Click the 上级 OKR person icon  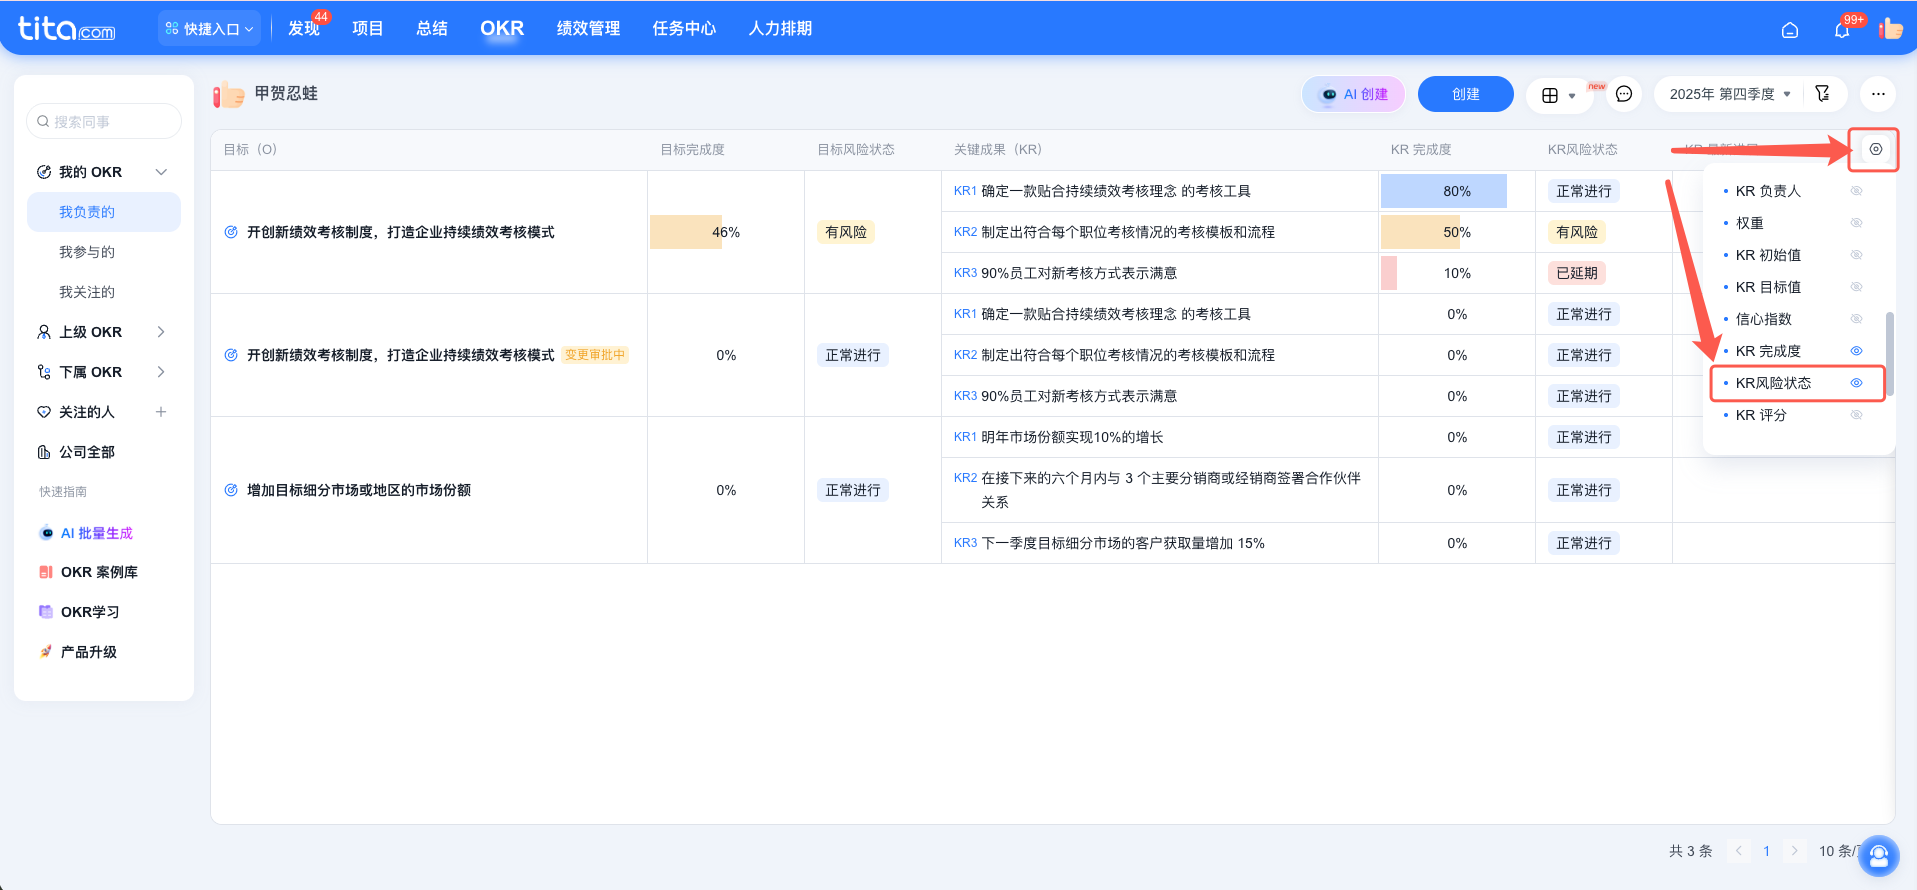(x=44, y=332)
